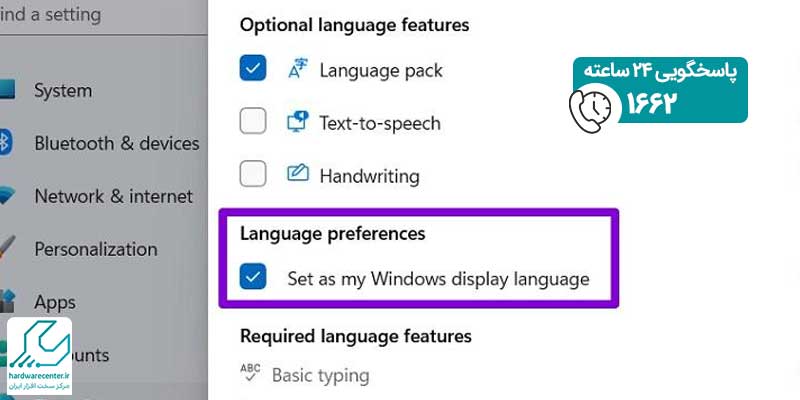
Task: Click the Language pack icon
Action: (299, 70)
